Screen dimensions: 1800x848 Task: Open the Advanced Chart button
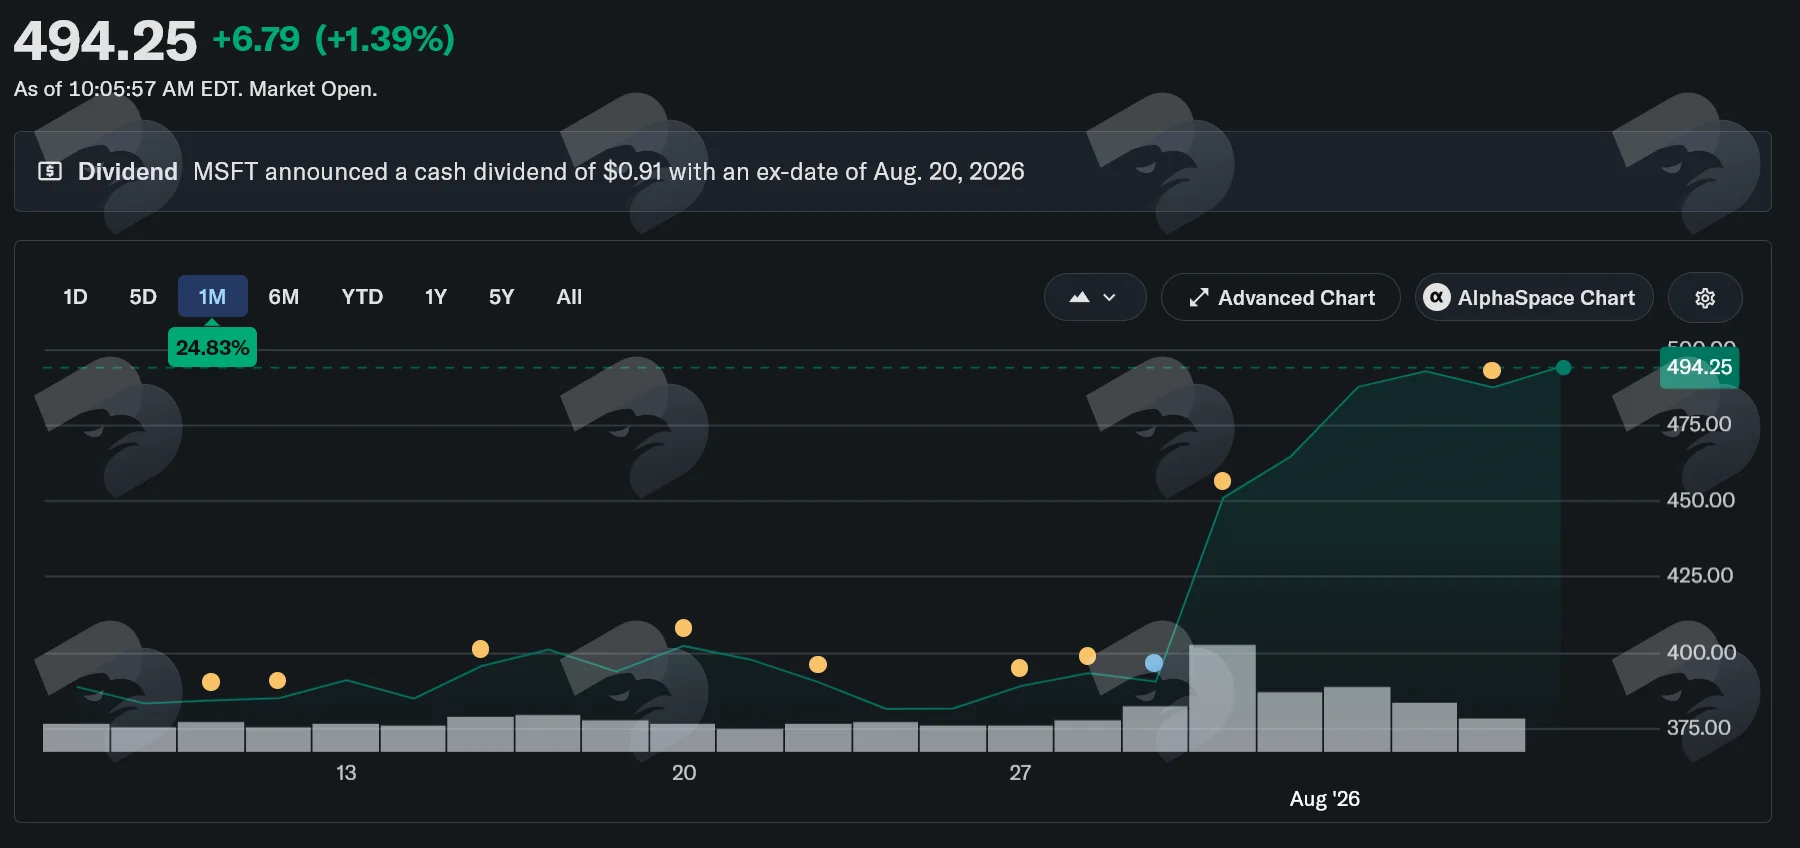pyautogui.click(x=1280, y=297)
